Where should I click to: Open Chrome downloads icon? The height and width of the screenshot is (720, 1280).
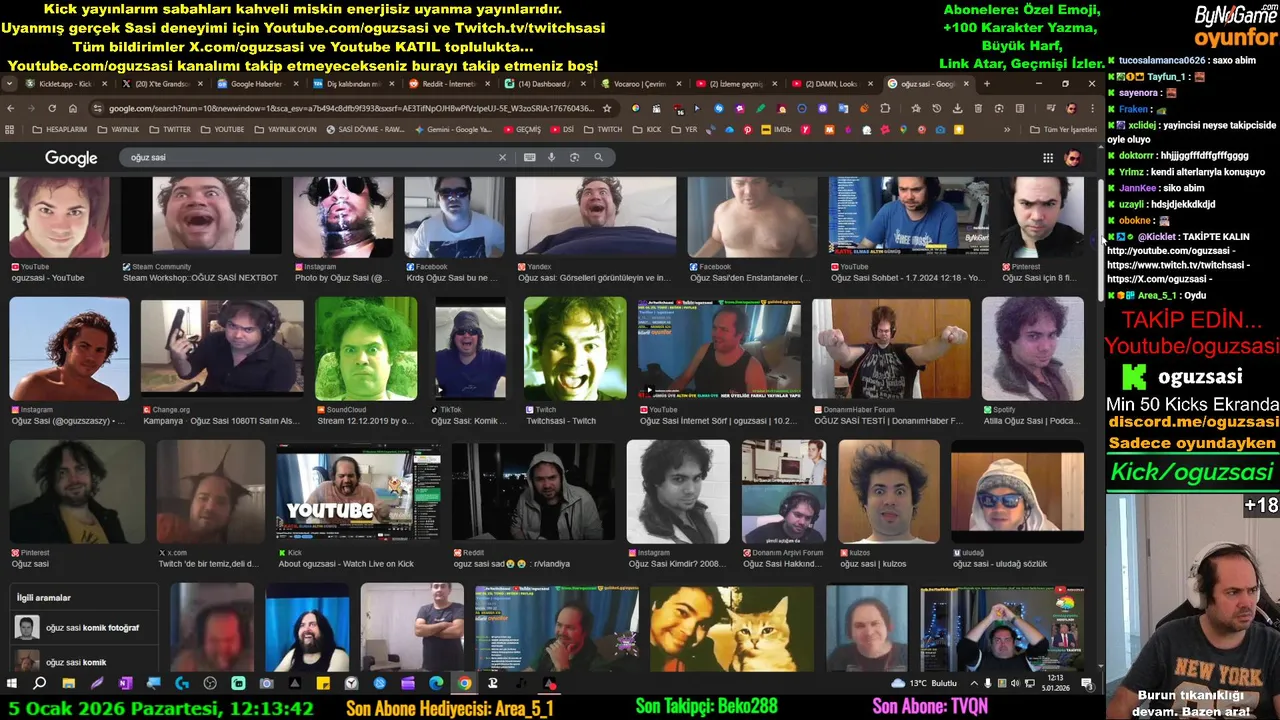(957, 108)
